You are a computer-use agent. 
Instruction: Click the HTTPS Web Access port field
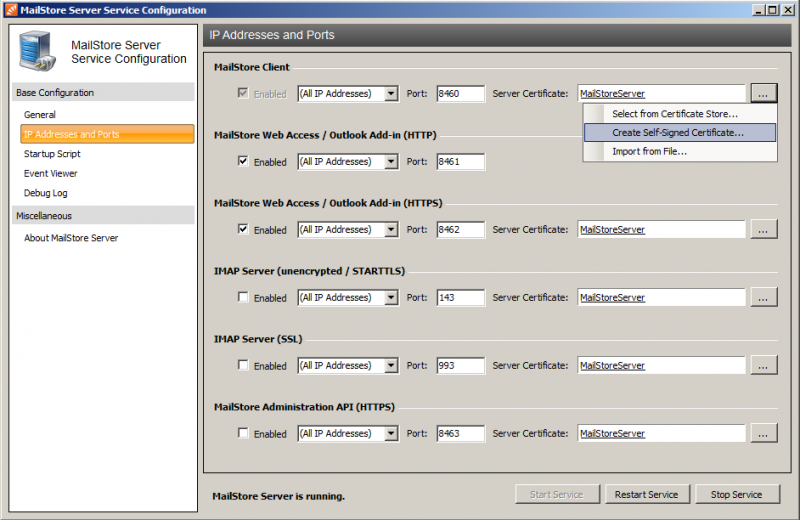tap(460, 229)
